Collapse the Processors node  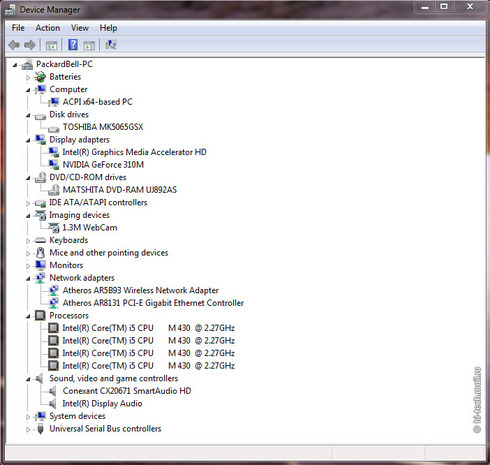coord(28,316)
